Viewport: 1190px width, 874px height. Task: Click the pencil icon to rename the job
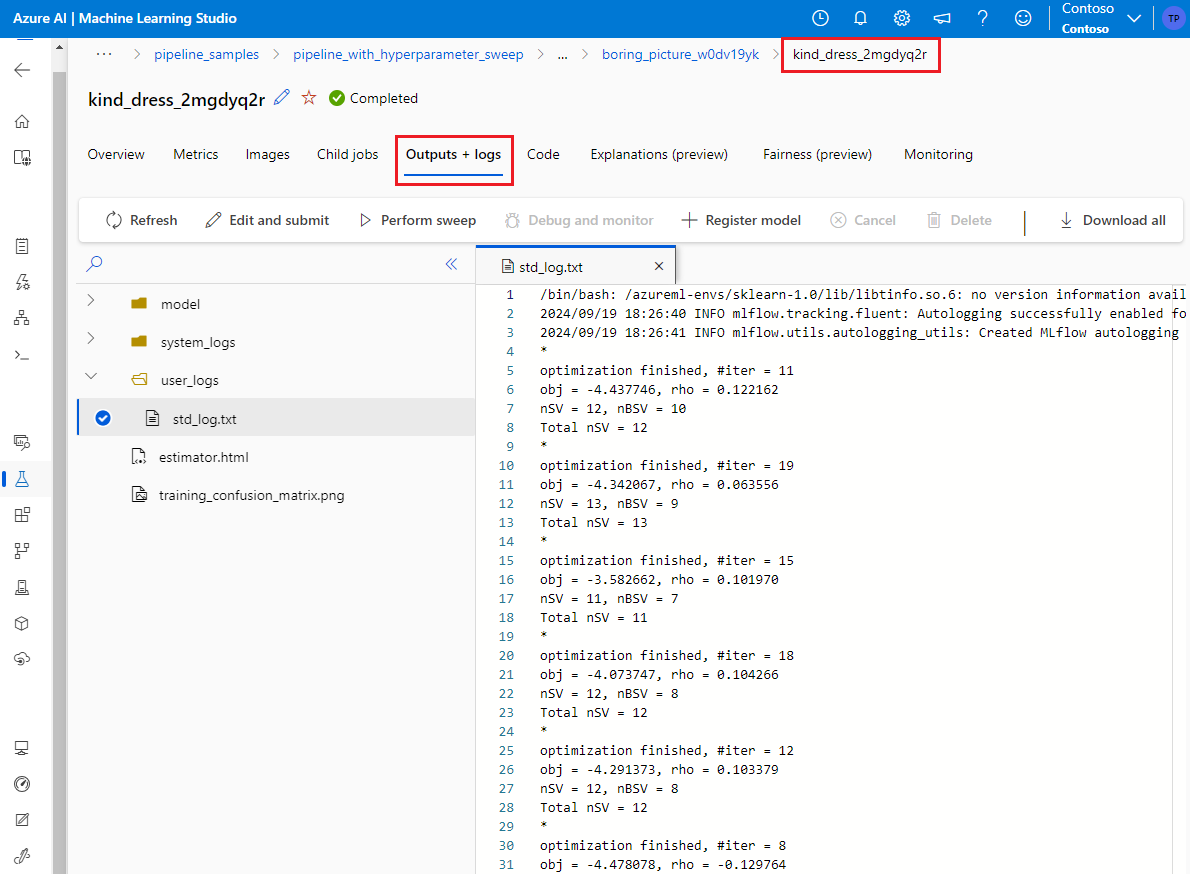point(282,97)
